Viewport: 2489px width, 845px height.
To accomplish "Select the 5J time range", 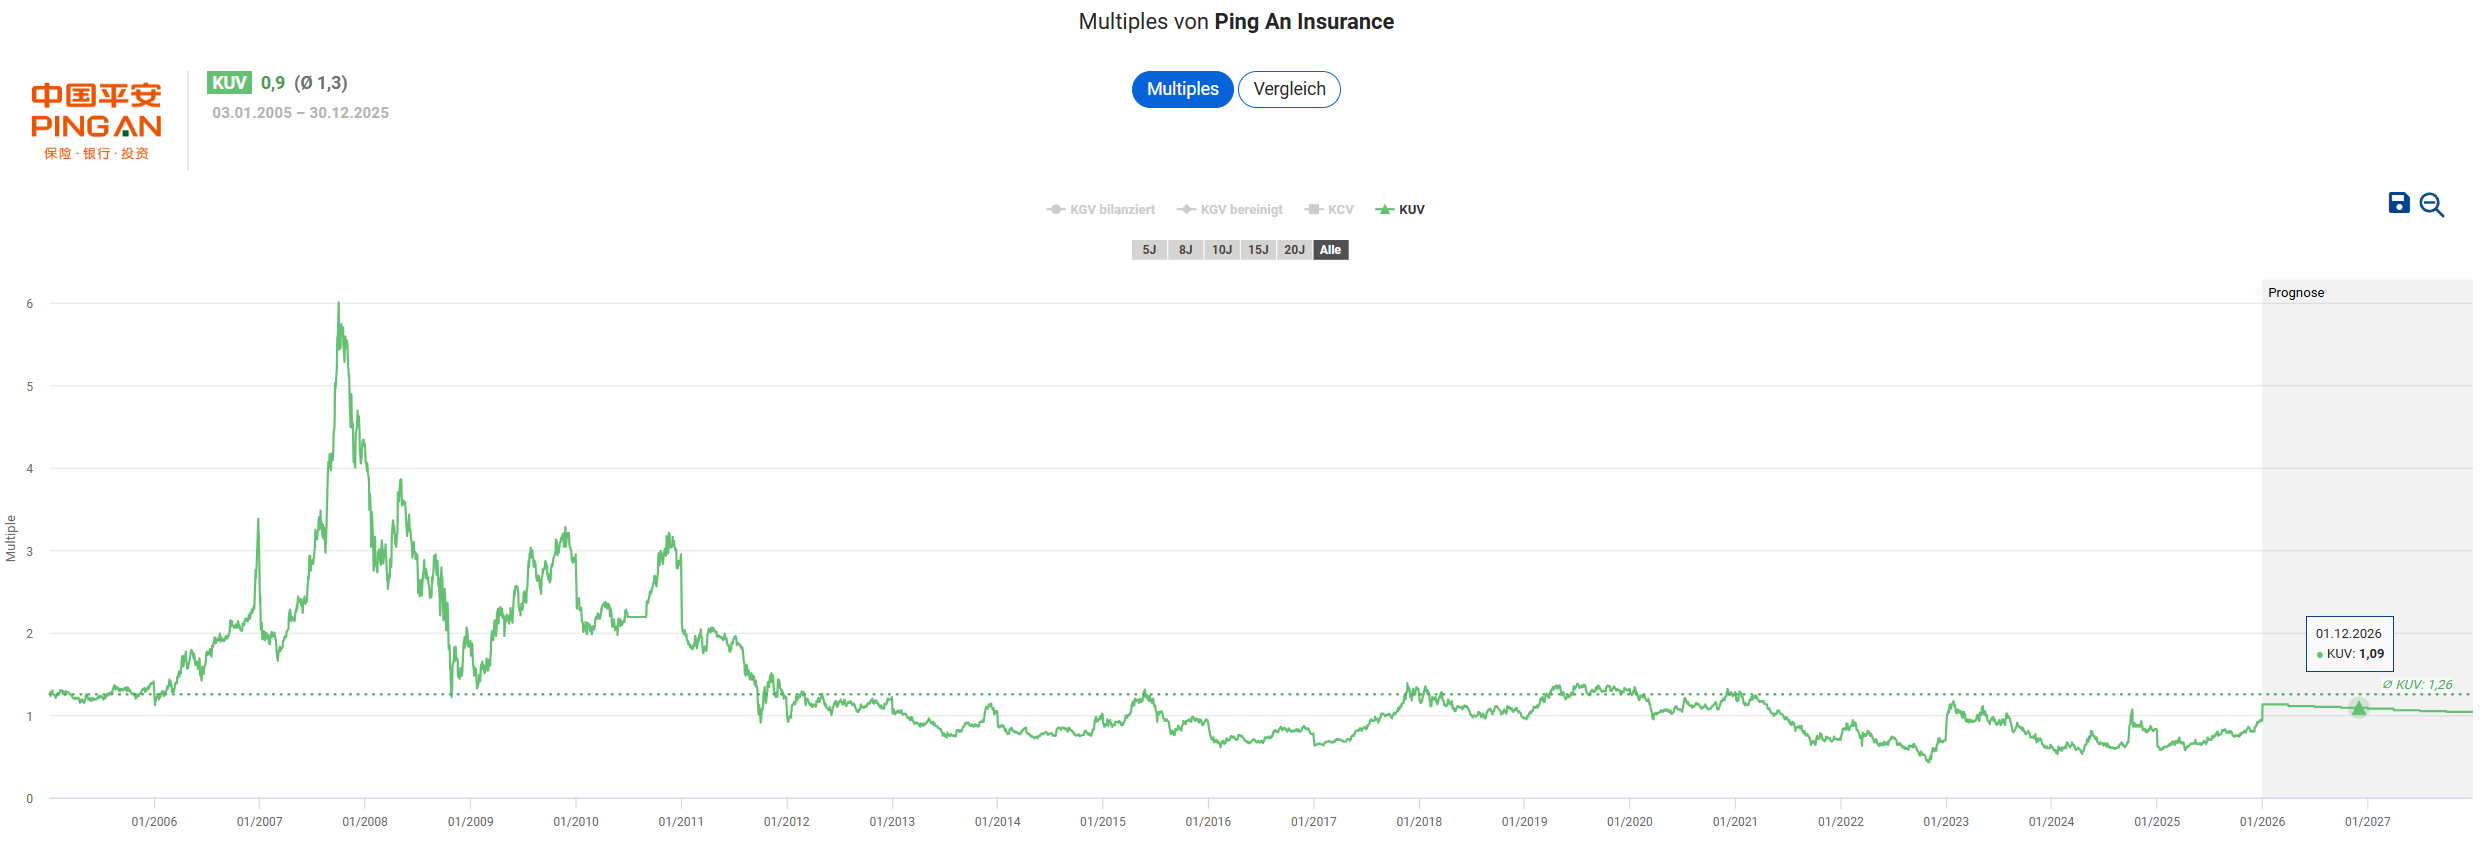I will click(x=1149, y=250).
